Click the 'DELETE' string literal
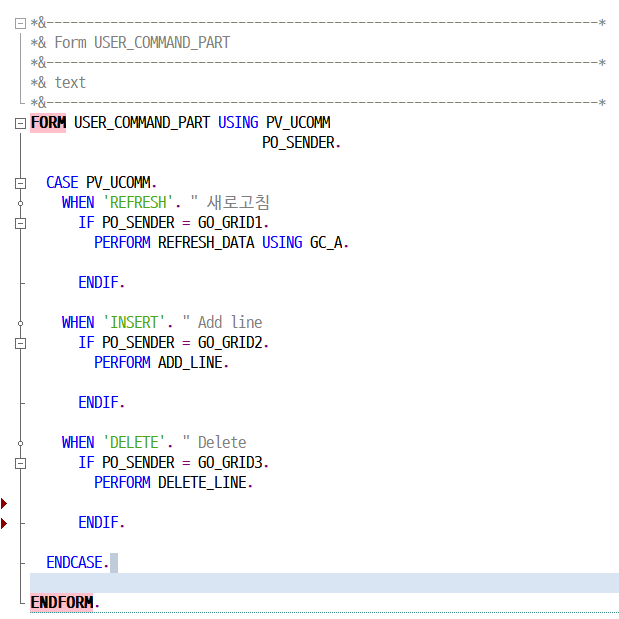This screenshot has height=619, width=619. point(134,443)
